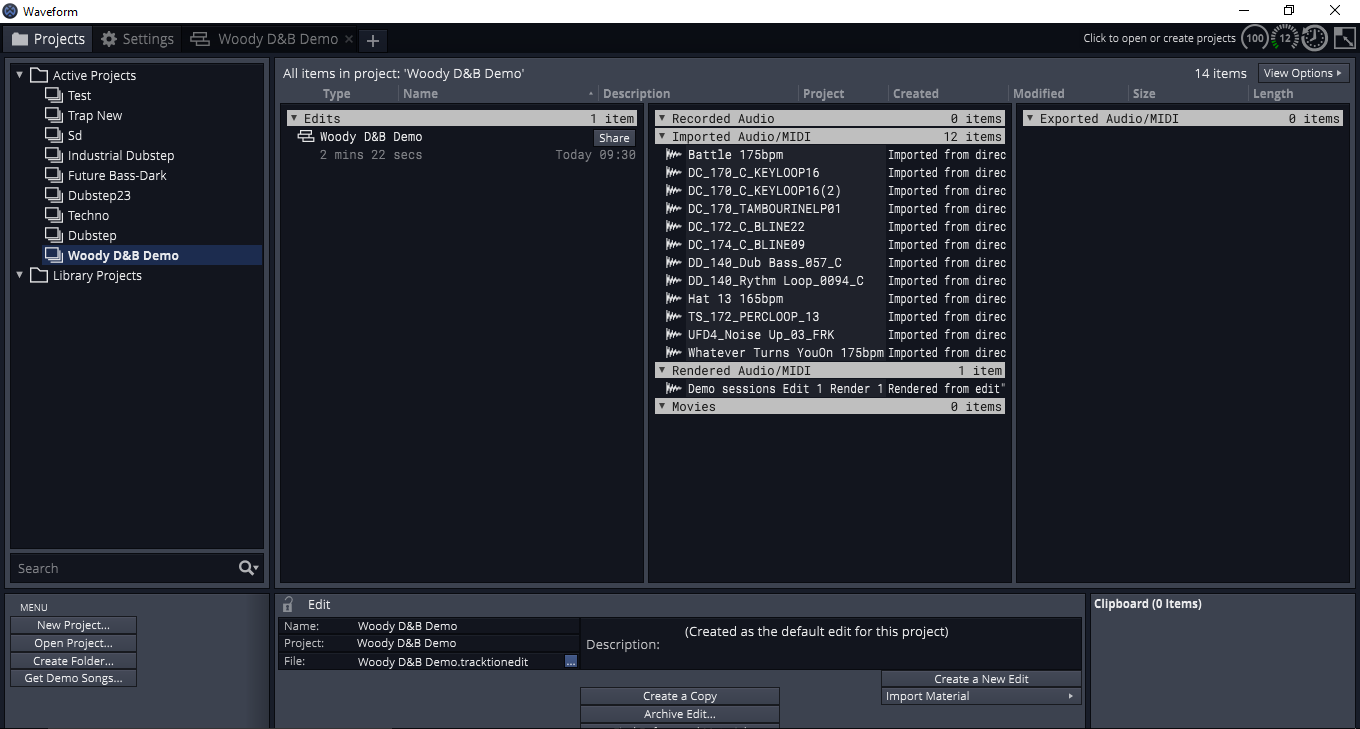This screenshot has width=1360, height=729.
Task: Collapse the Active Projects tree
Action: 19,75
